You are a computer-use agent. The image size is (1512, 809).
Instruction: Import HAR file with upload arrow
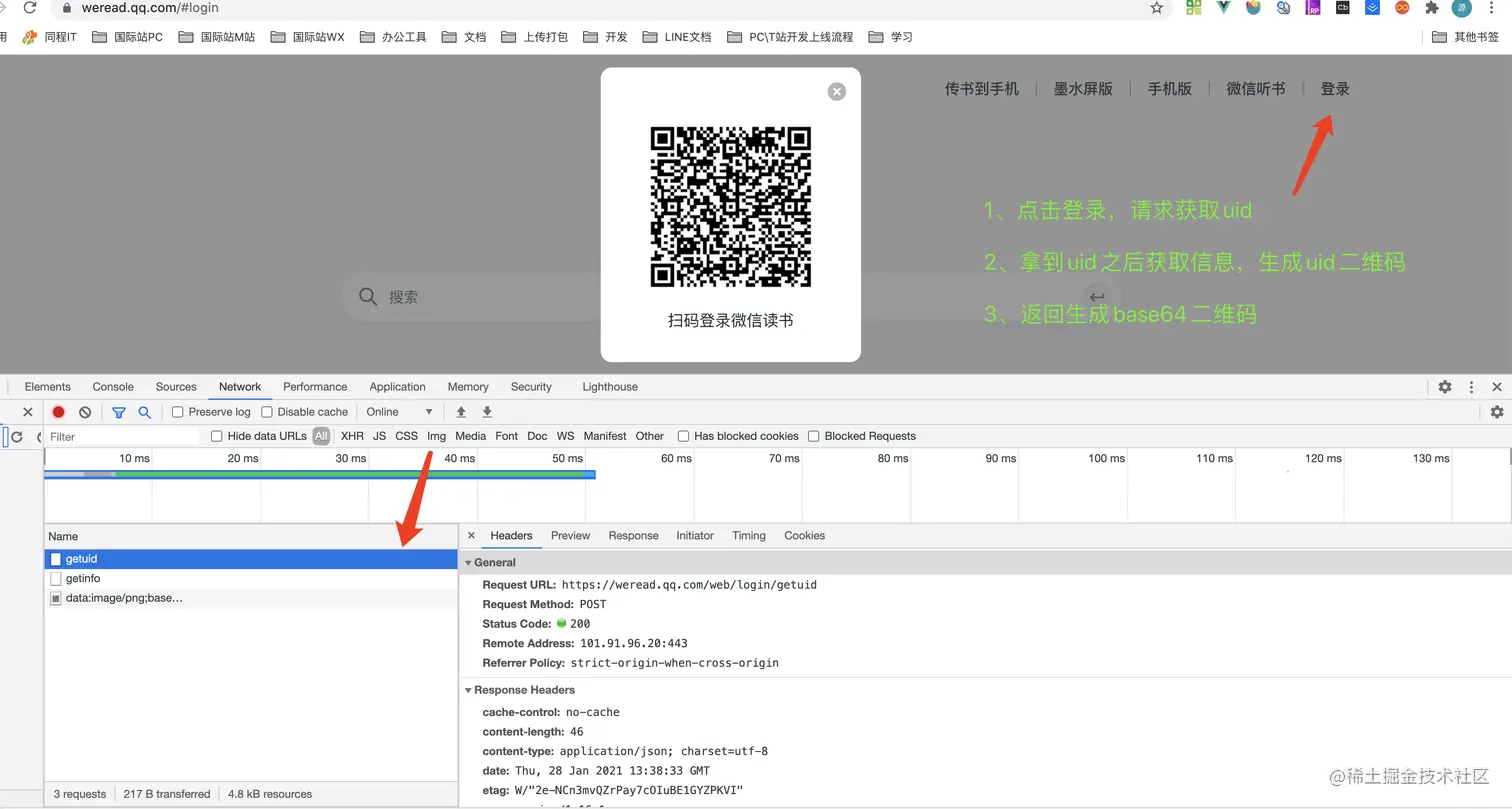(x=461, y=412)
